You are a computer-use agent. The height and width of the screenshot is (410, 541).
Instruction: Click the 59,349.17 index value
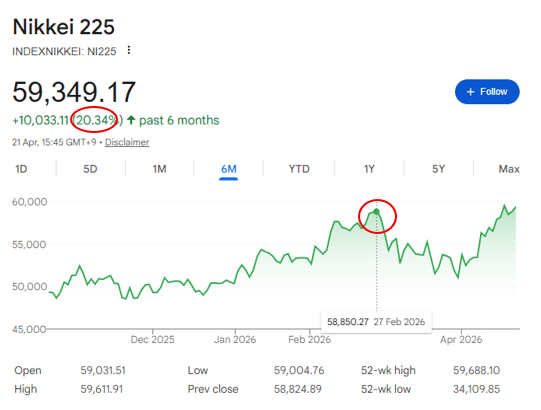74,92
